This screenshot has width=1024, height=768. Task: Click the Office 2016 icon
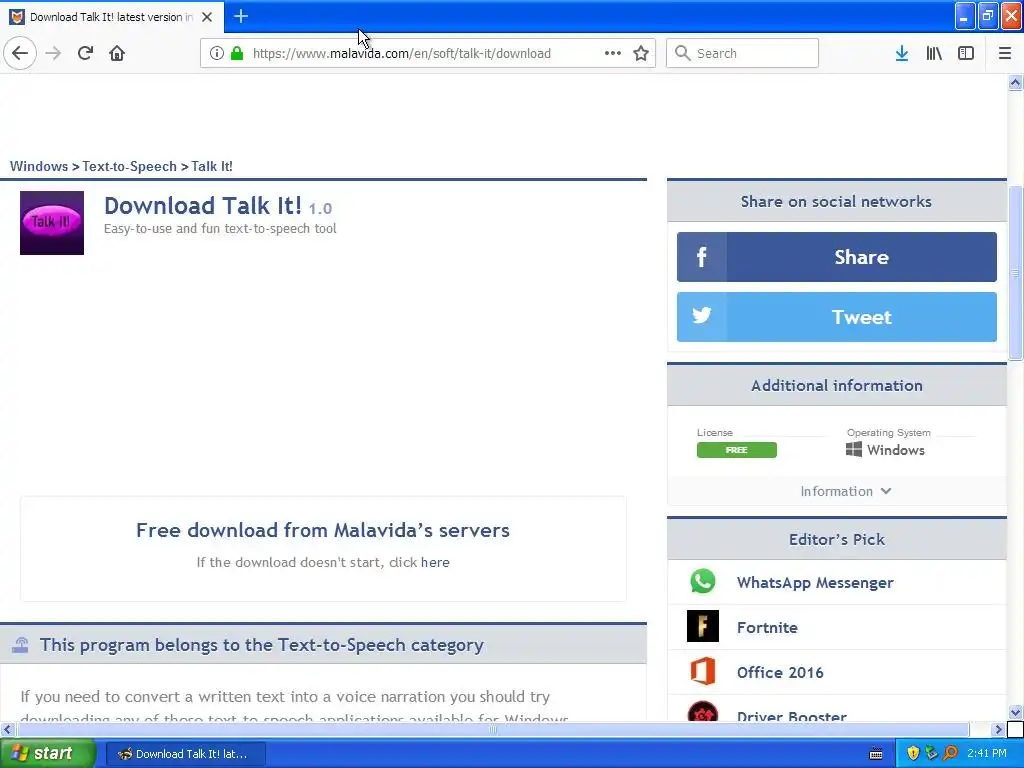(703, 671)
